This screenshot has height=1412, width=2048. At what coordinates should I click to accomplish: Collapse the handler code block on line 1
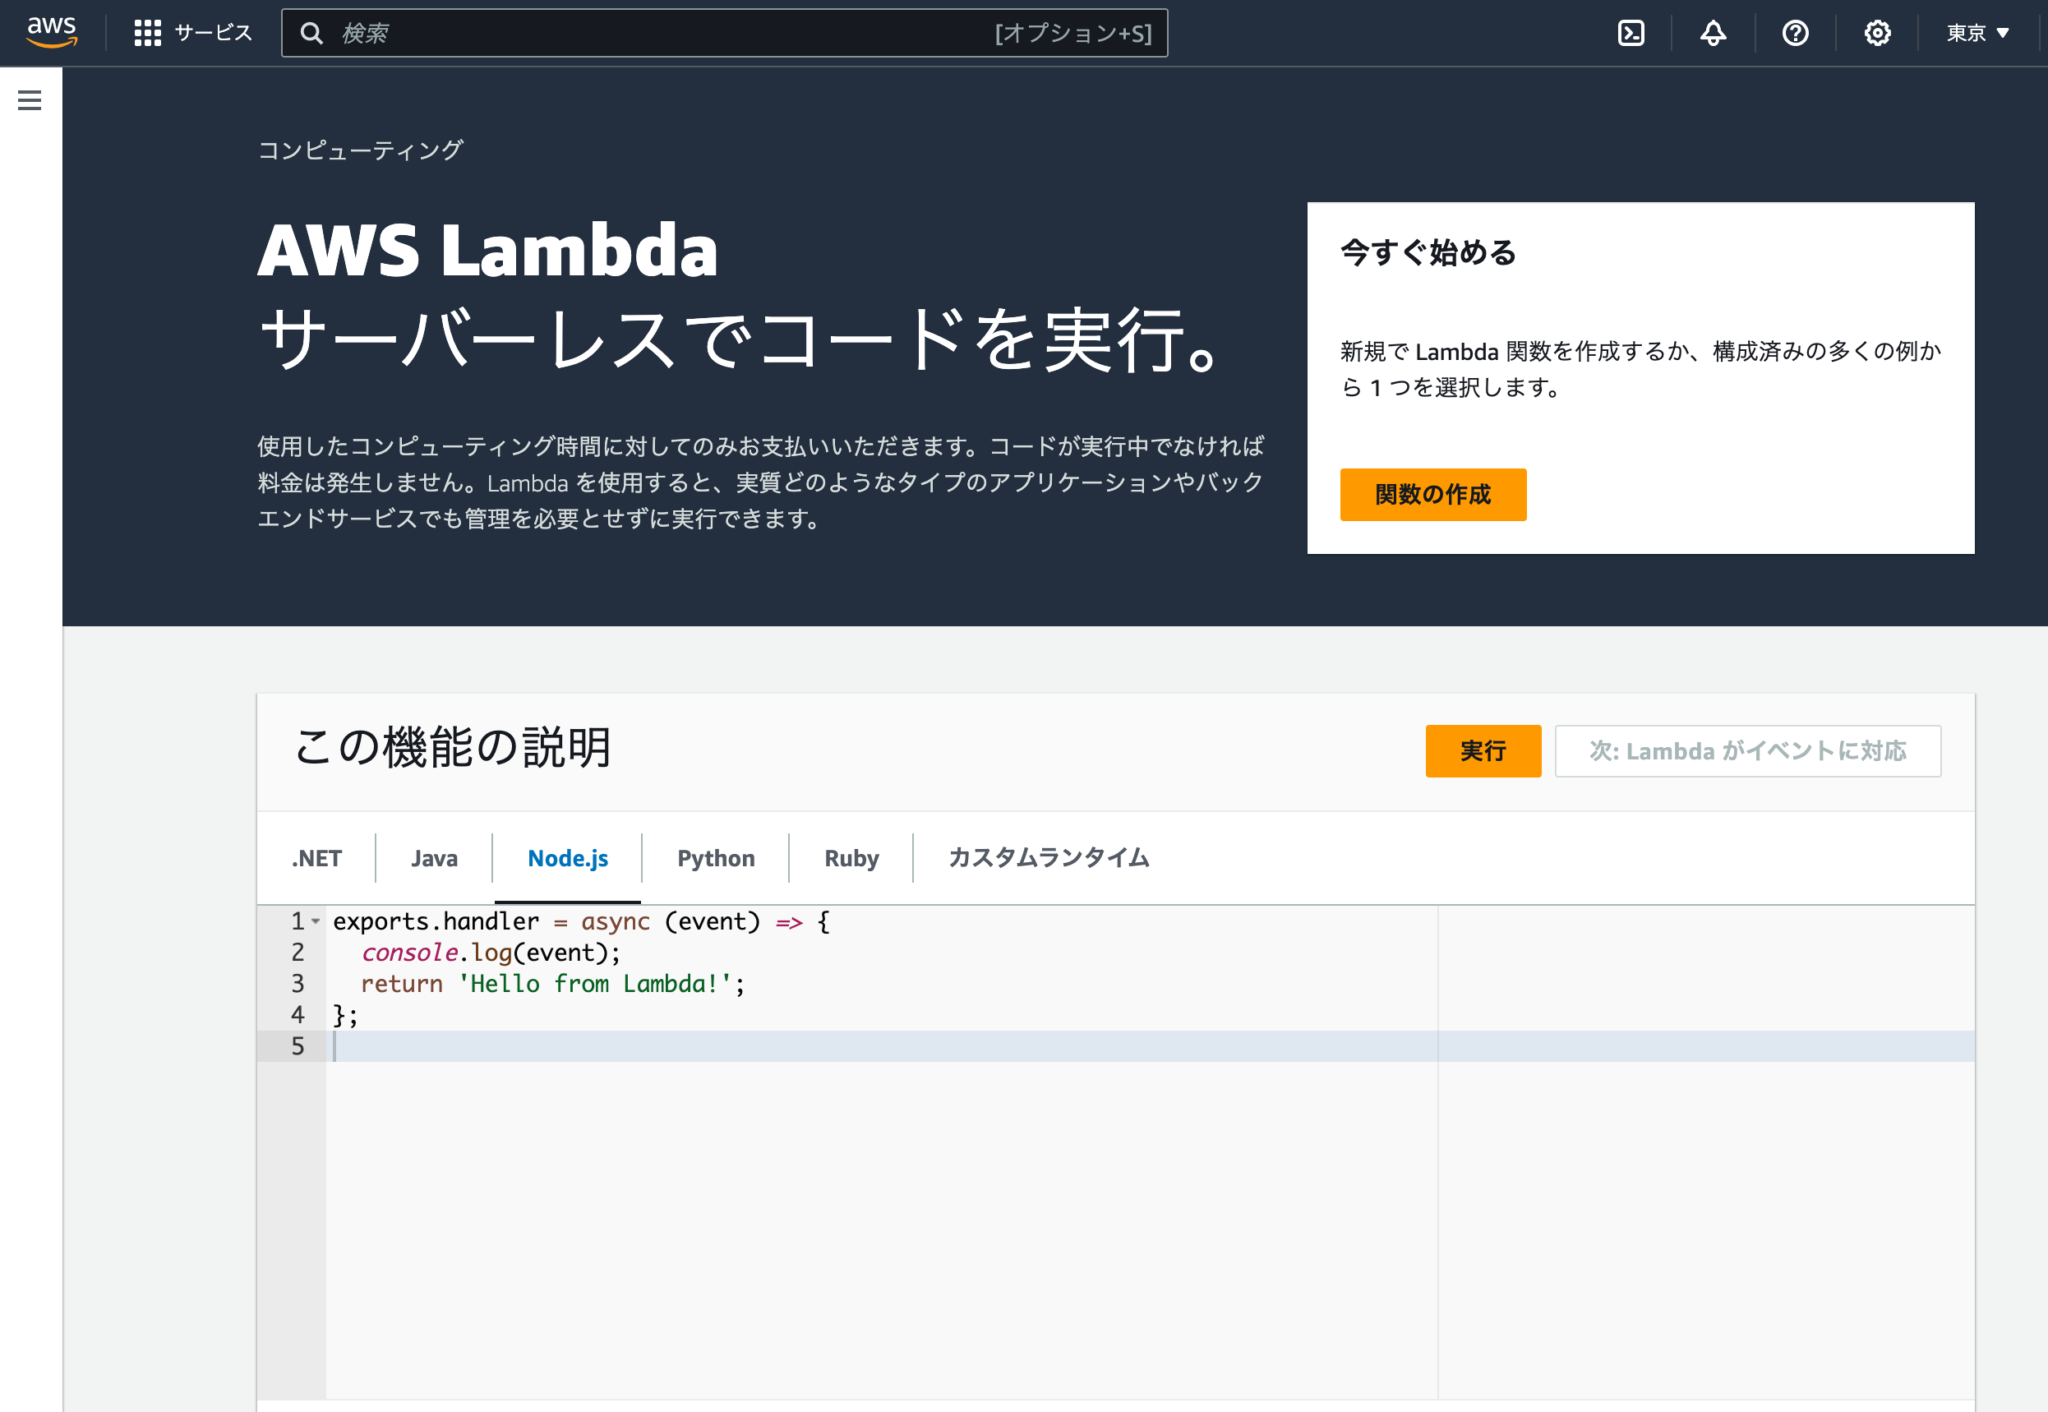click(x=316, y=920)
